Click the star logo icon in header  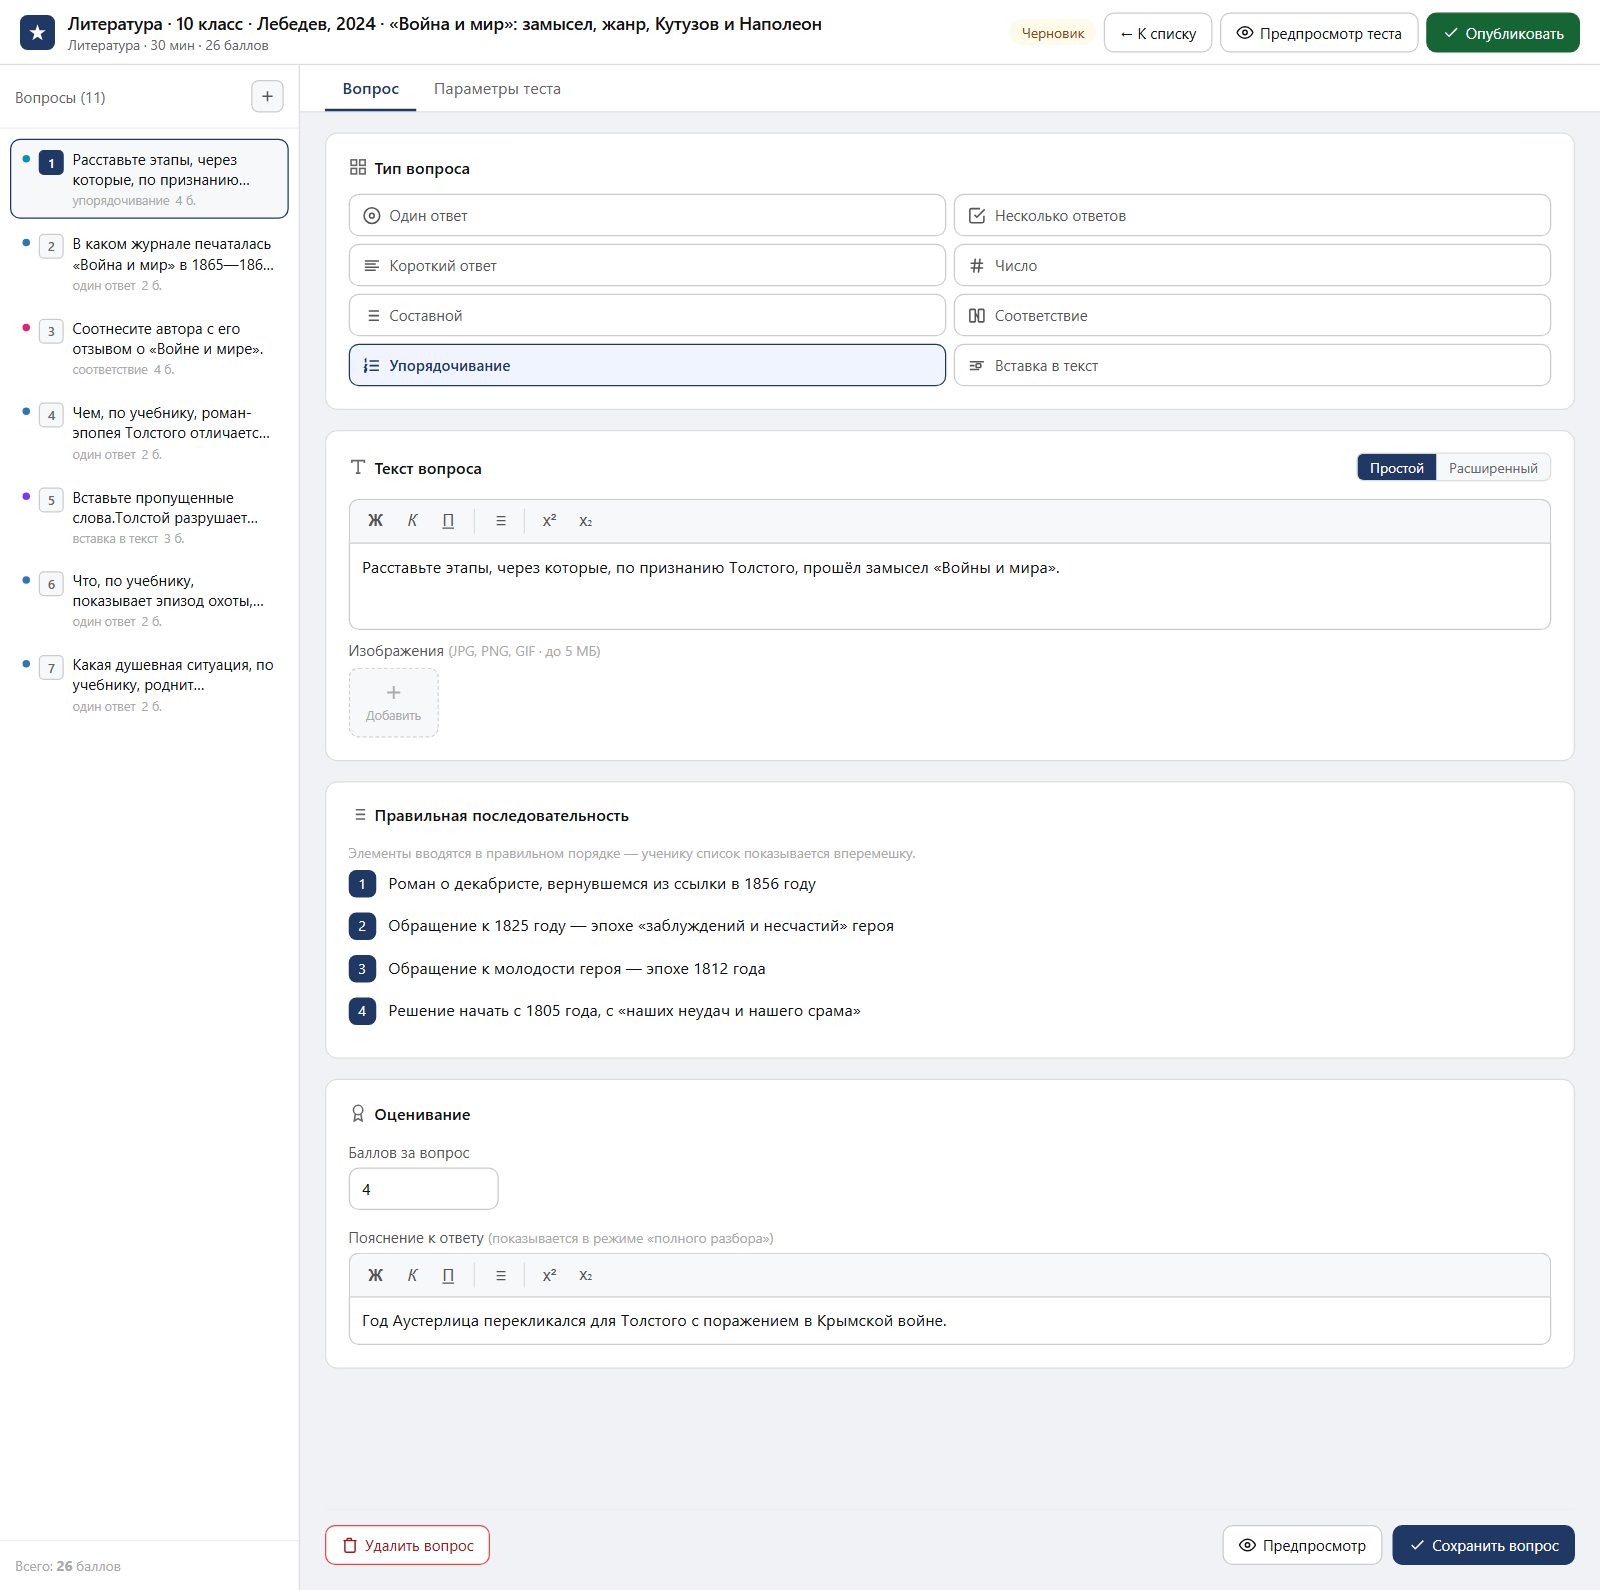[37, 33]
